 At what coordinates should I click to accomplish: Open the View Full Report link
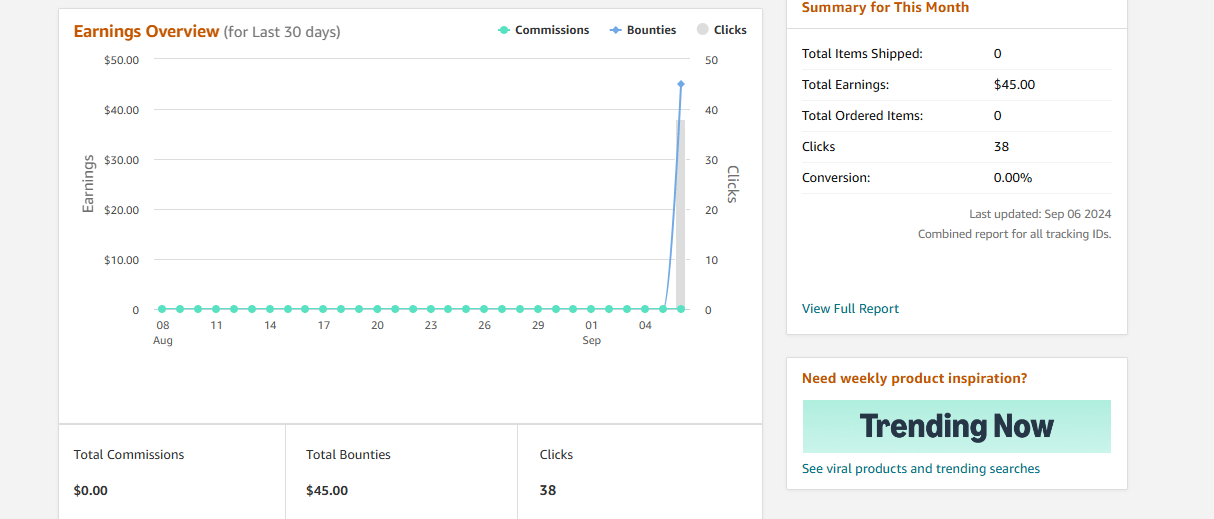(850, 309)
